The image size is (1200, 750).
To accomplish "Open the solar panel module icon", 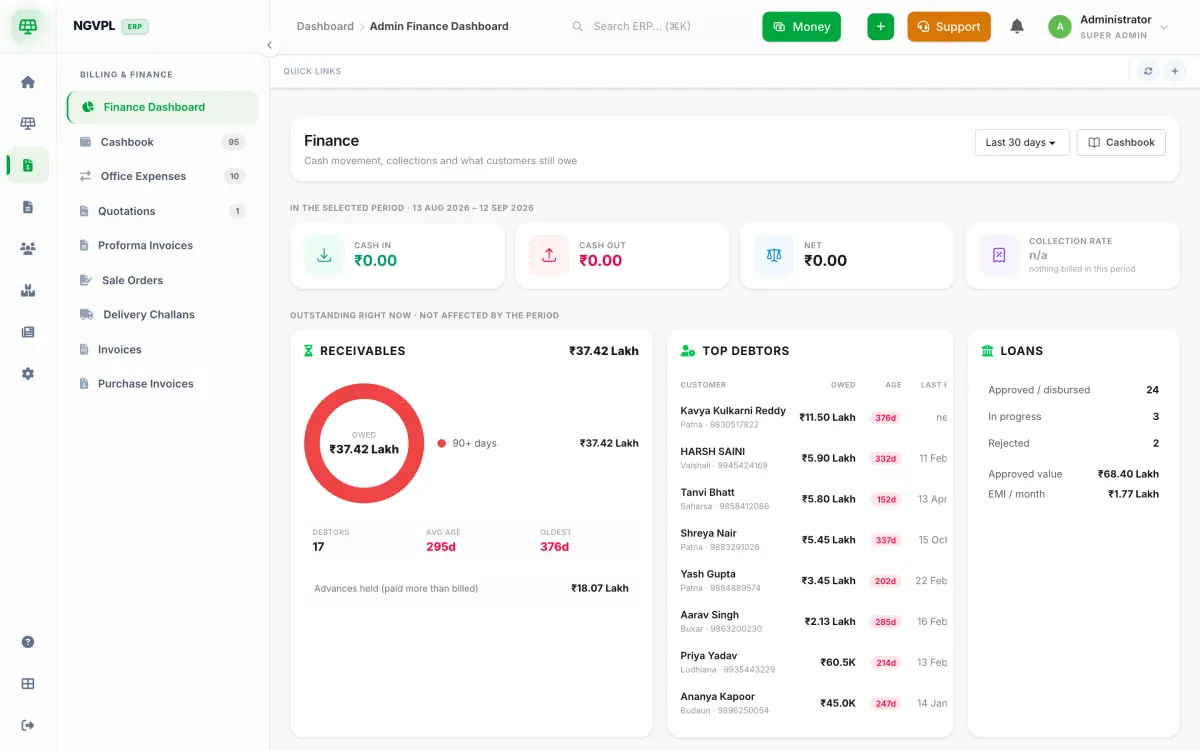I will pos(28,123).
